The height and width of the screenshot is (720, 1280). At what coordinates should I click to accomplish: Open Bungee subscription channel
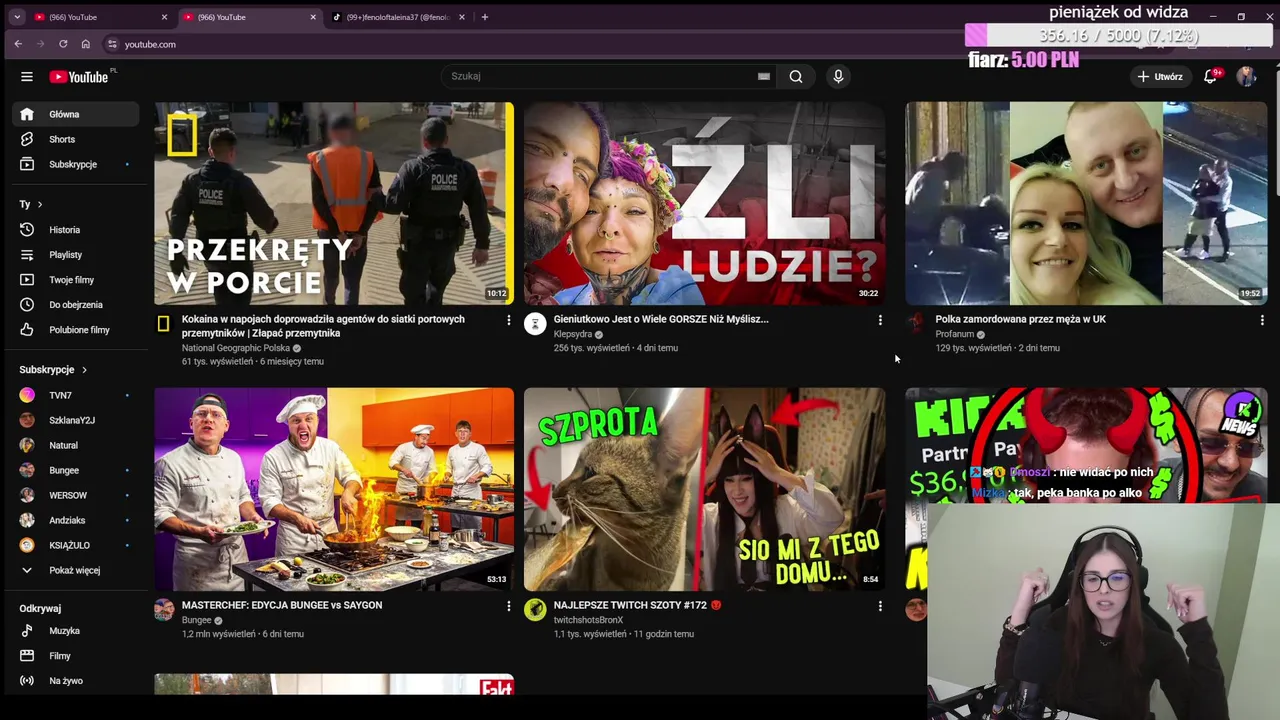tap(77, 470)
